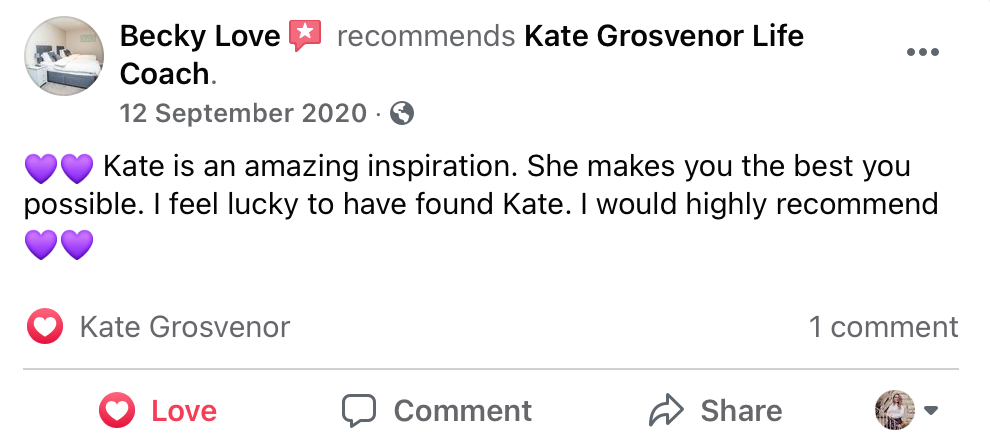Click the purple hearts starting the review

click(57, 167)
